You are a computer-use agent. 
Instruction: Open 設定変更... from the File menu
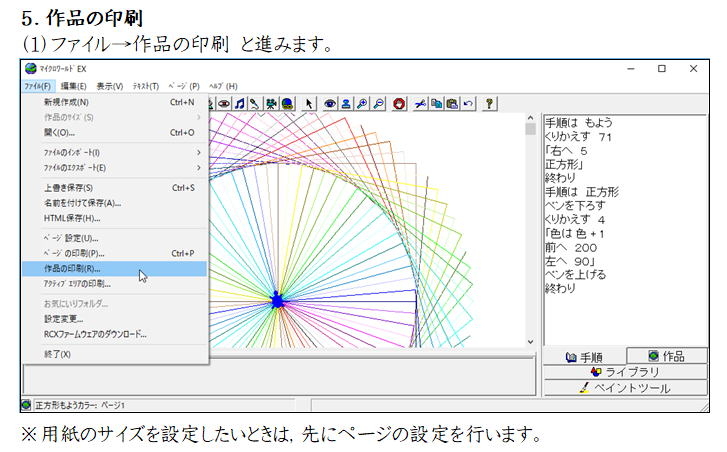115,319
